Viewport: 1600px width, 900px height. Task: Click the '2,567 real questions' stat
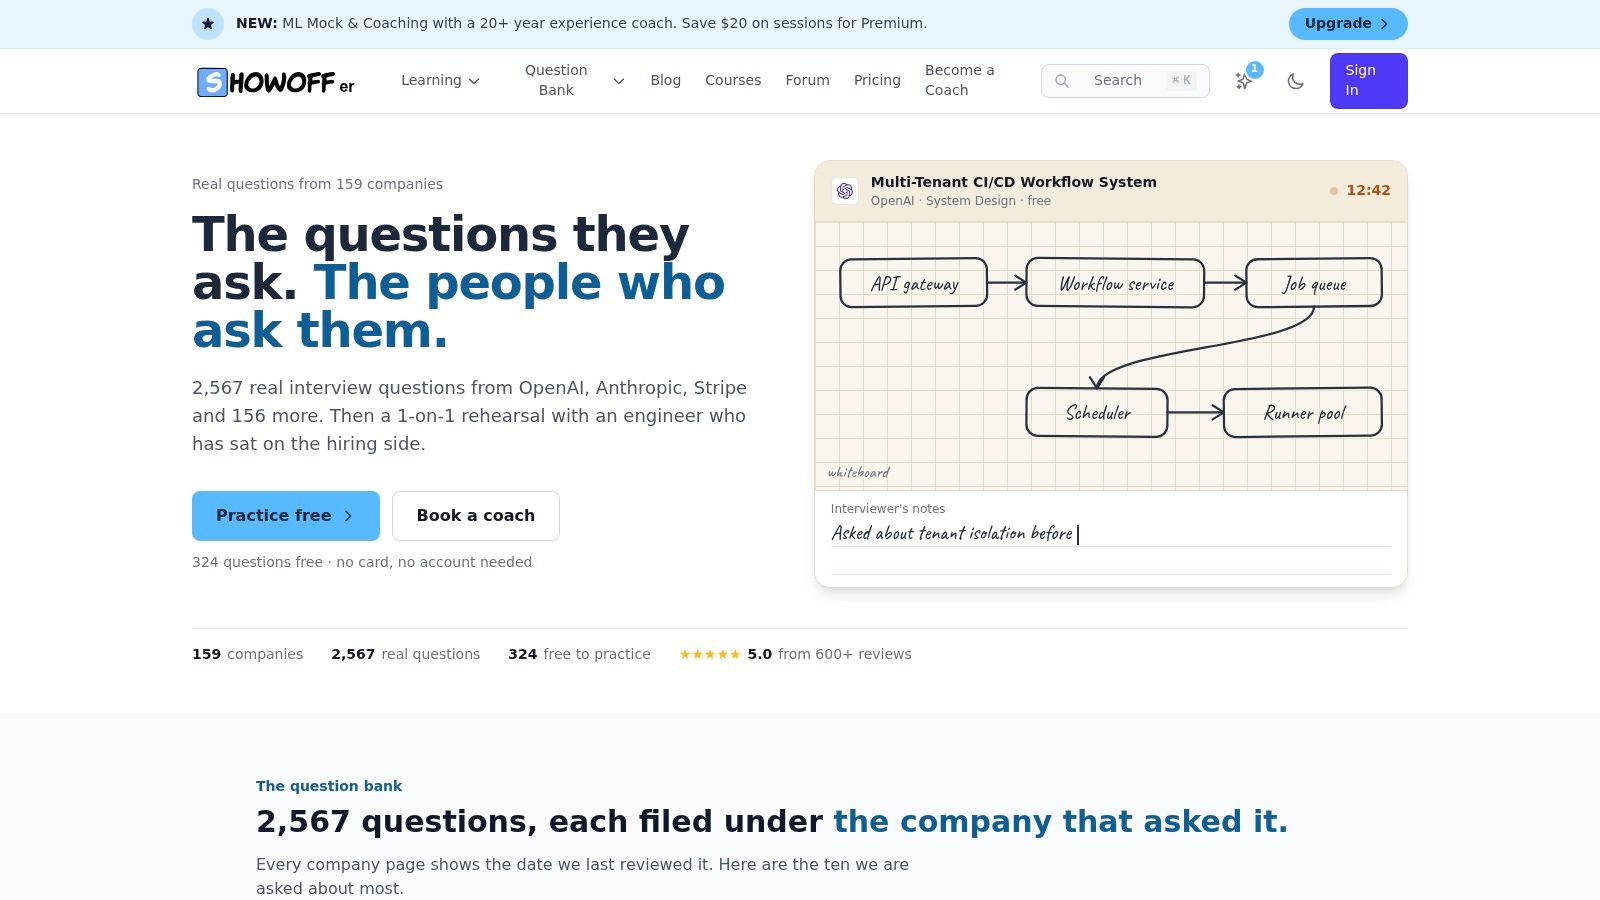click(x=406, y=654)
